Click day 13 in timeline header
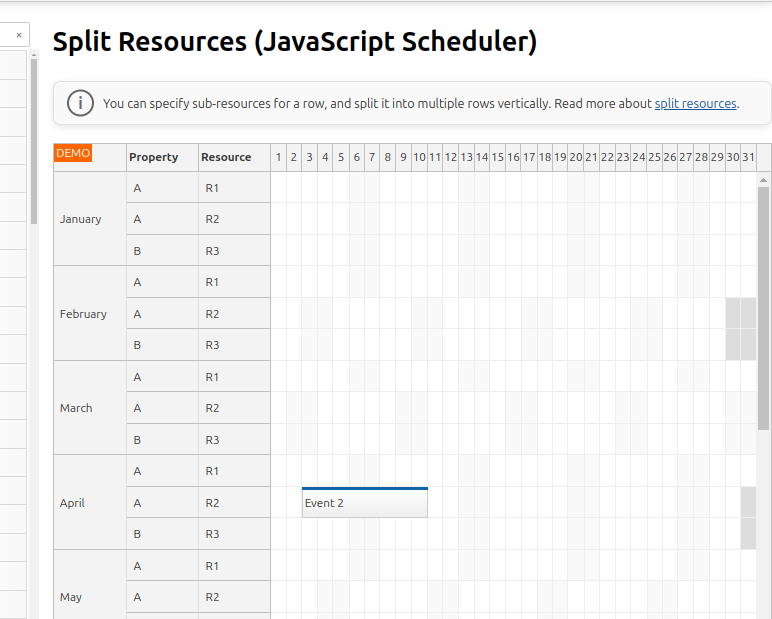The image size is (772, 619). point(466,157)
